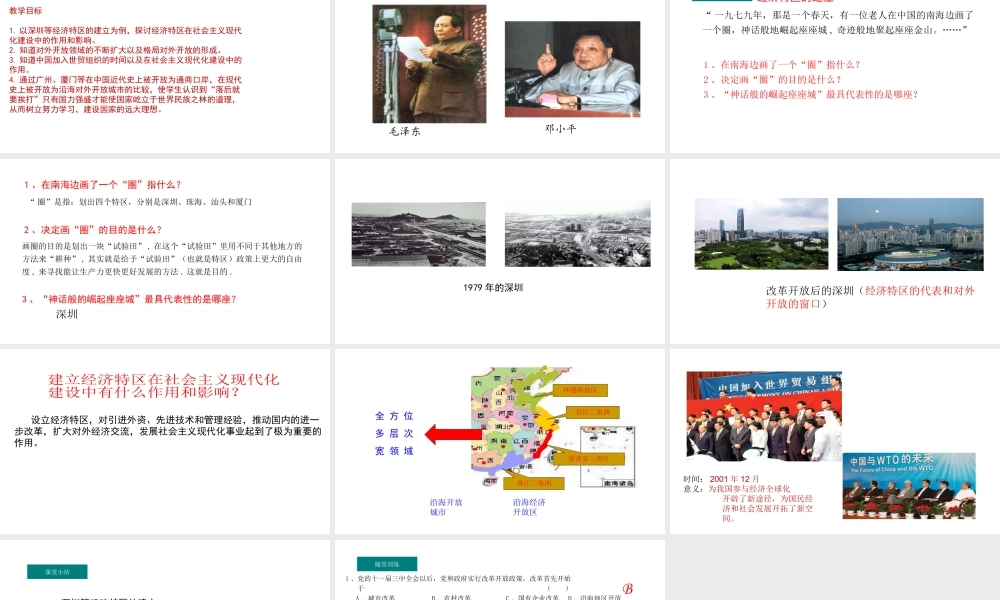Select quiz question 1 about 十一届三中全会

[458, 583]
